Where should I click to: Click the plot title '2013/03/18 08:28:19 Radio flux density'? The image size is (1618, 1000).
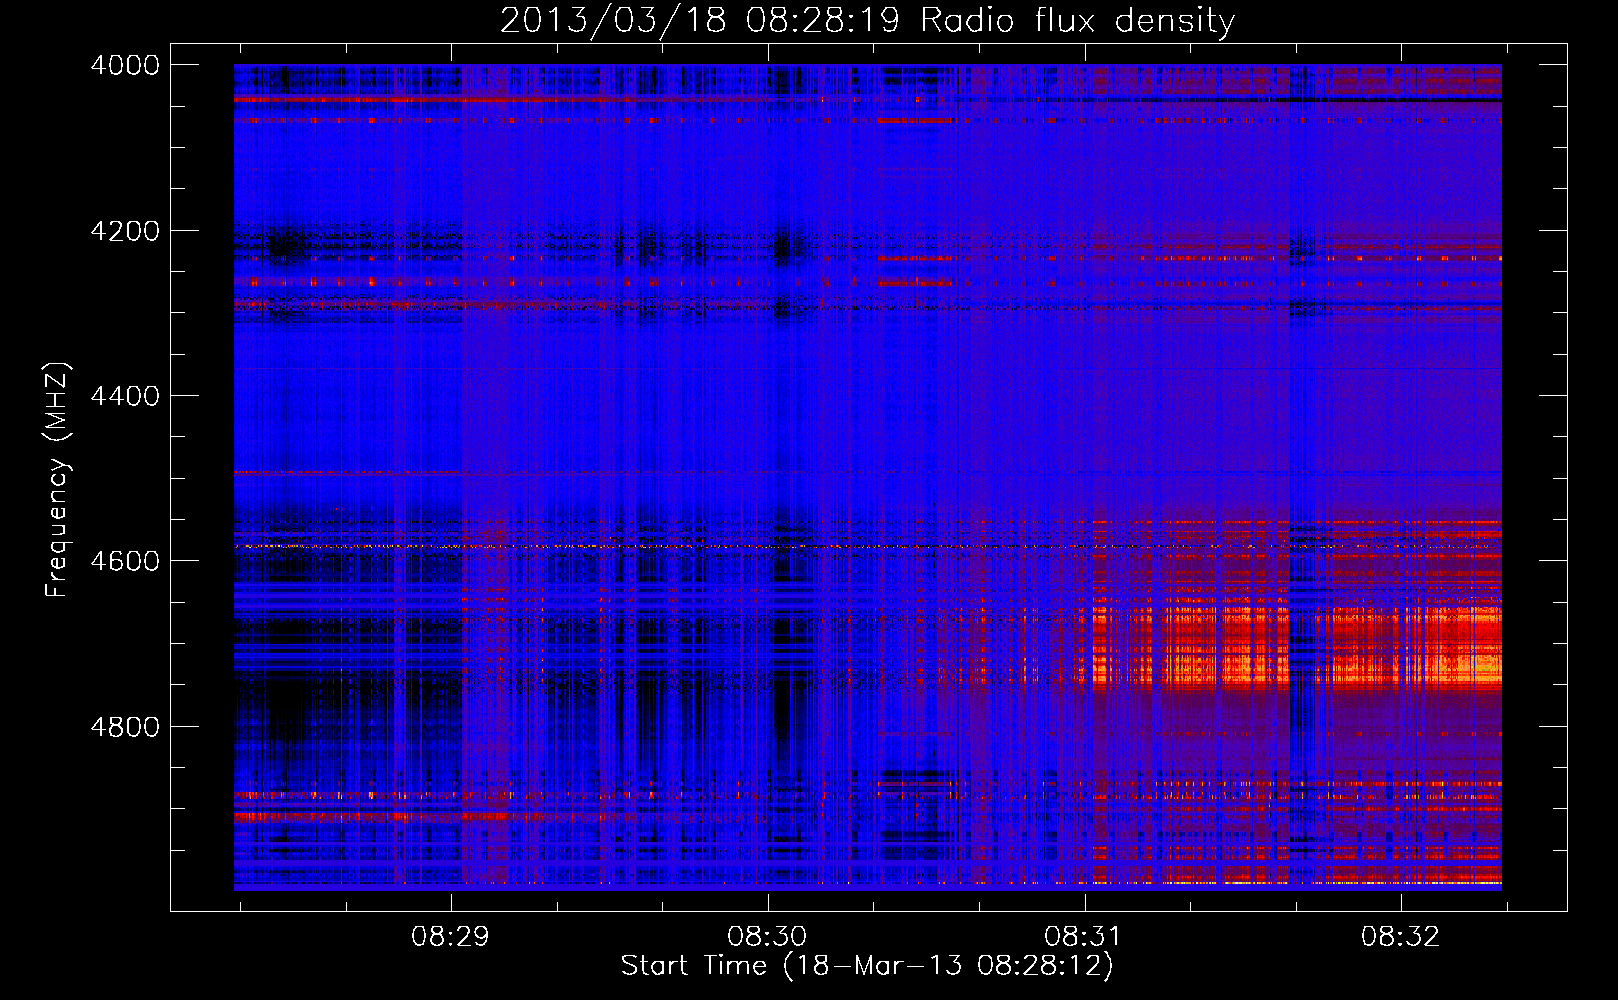pos(867,21)
